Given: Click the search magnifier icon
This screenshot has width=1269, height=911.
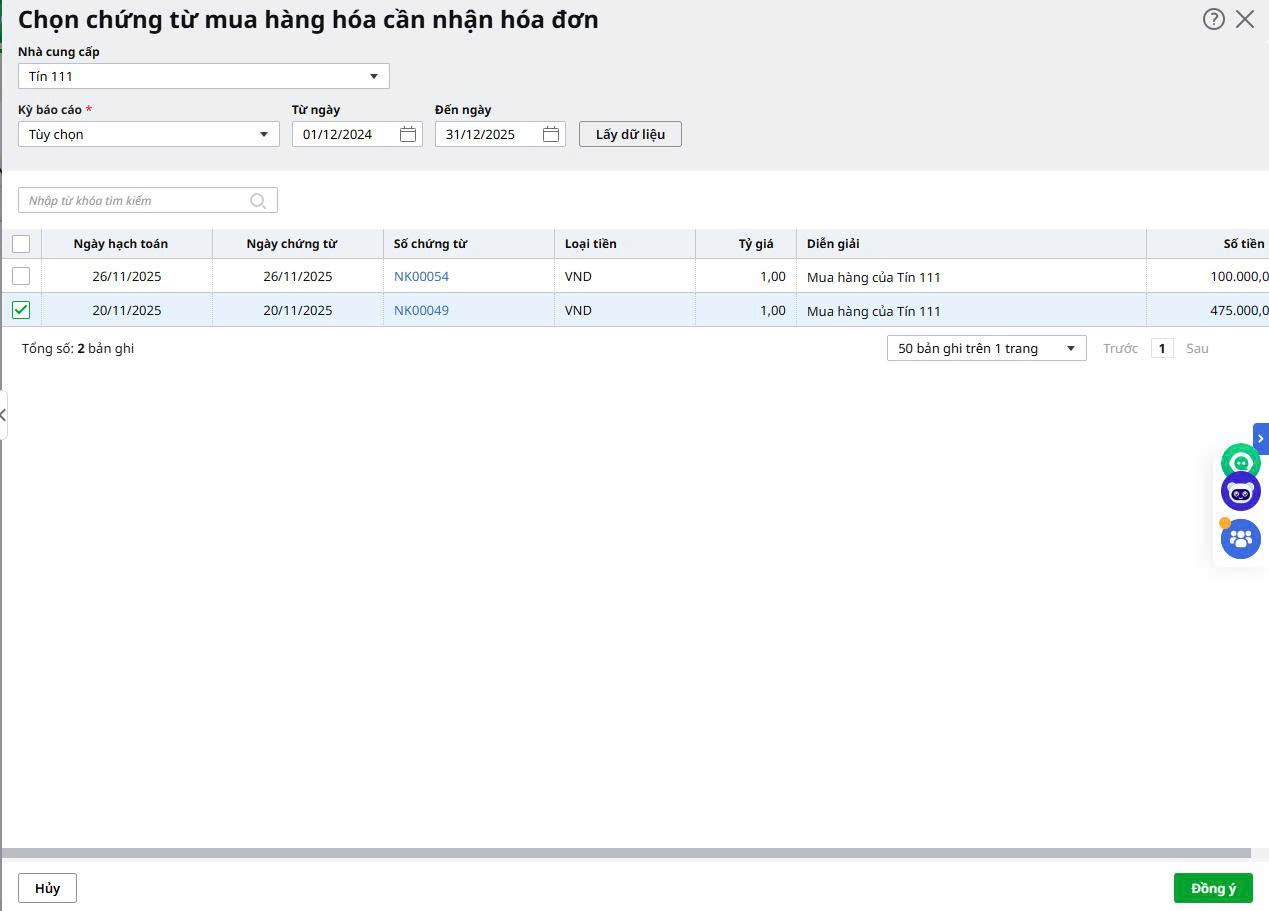Looking at the screenshot, I should [258, 201].
